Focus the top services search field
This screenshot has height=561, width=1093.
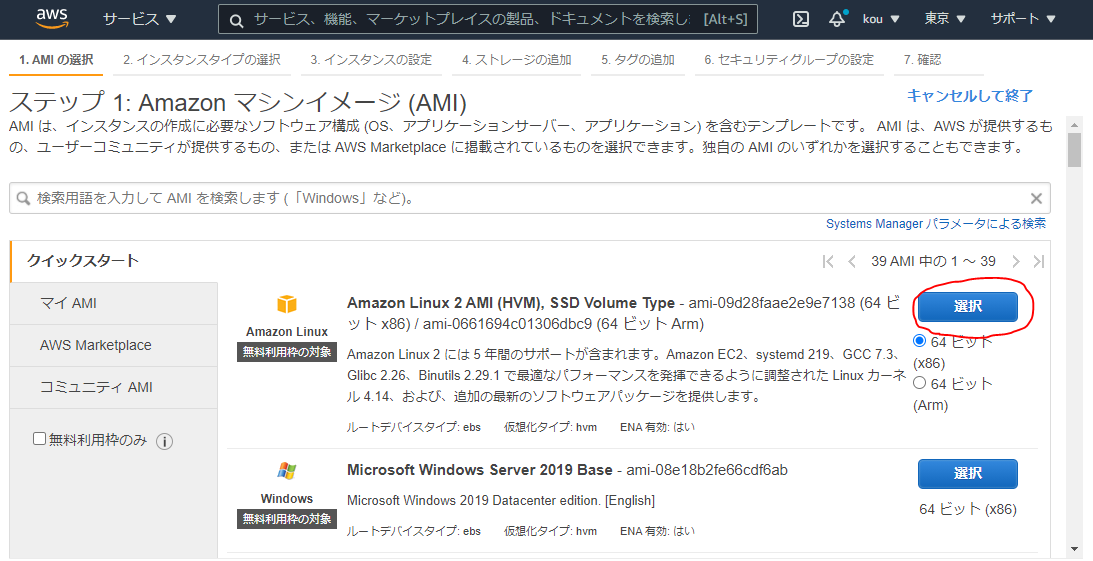tap(488, 20)
